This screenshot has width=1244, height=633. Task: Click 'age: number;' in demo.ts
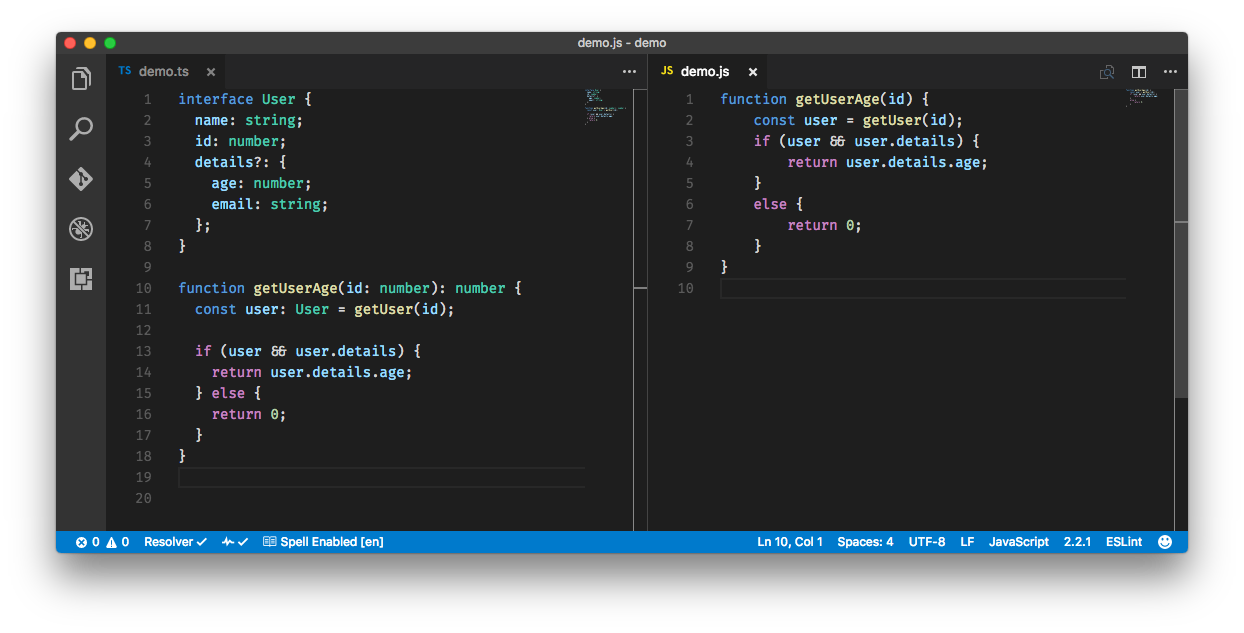pyautogui.click(x=262, y=183)
